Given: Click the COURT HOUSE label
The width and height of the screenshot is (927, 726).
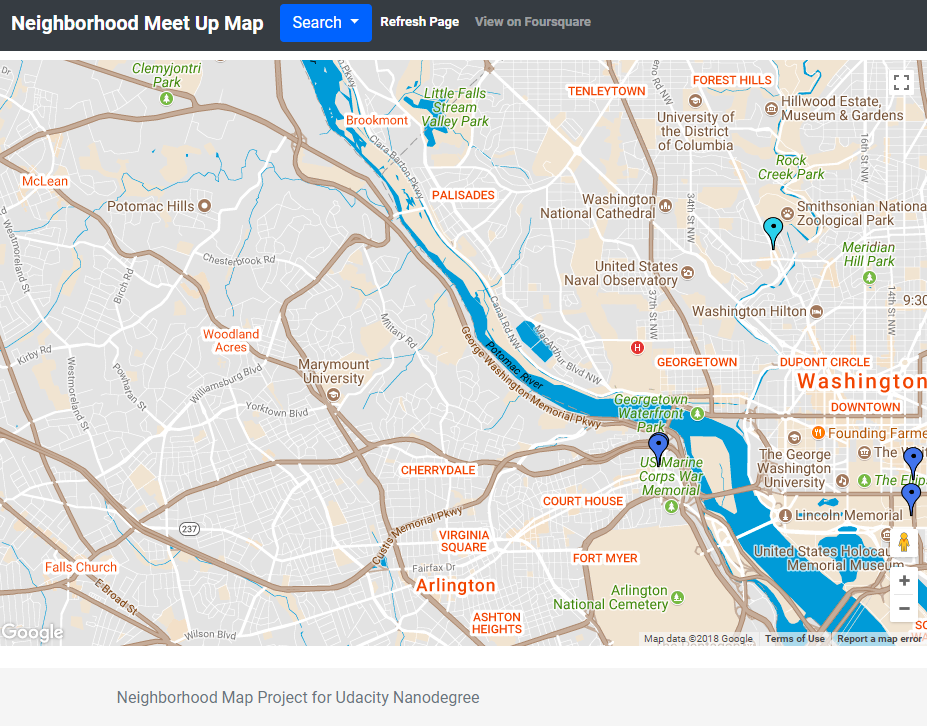Looking at the screenshot, I should [583, 501].
